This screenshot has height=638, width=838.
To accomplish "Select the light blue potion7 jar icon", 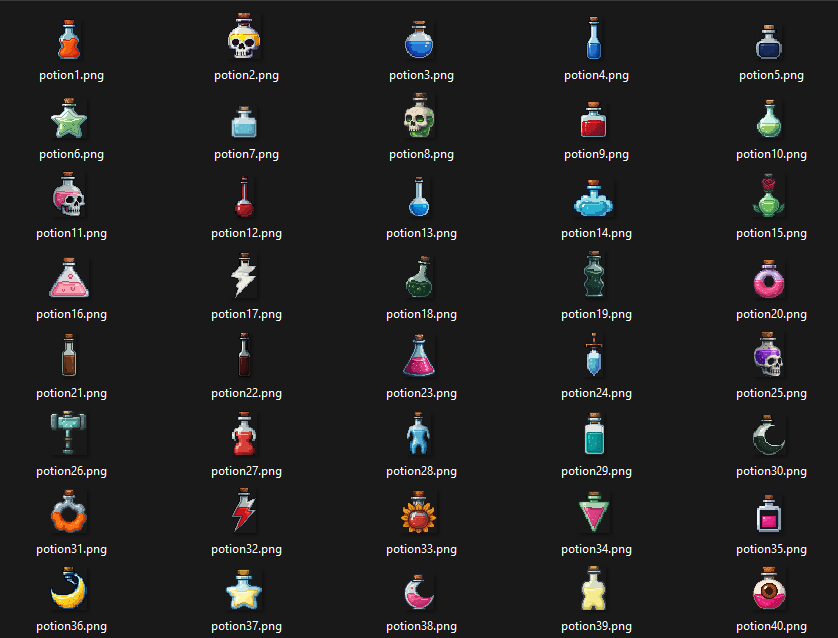I will coord(244,122).
